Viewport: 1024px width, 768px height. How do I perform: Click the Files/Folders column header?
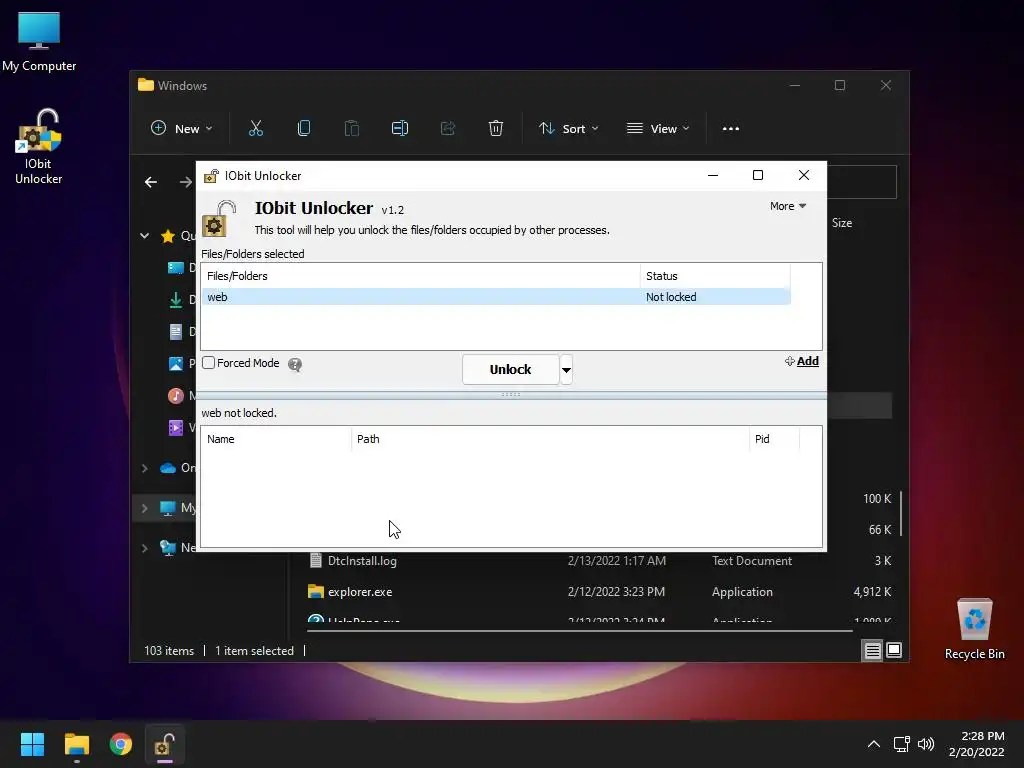tap(421, 276)
